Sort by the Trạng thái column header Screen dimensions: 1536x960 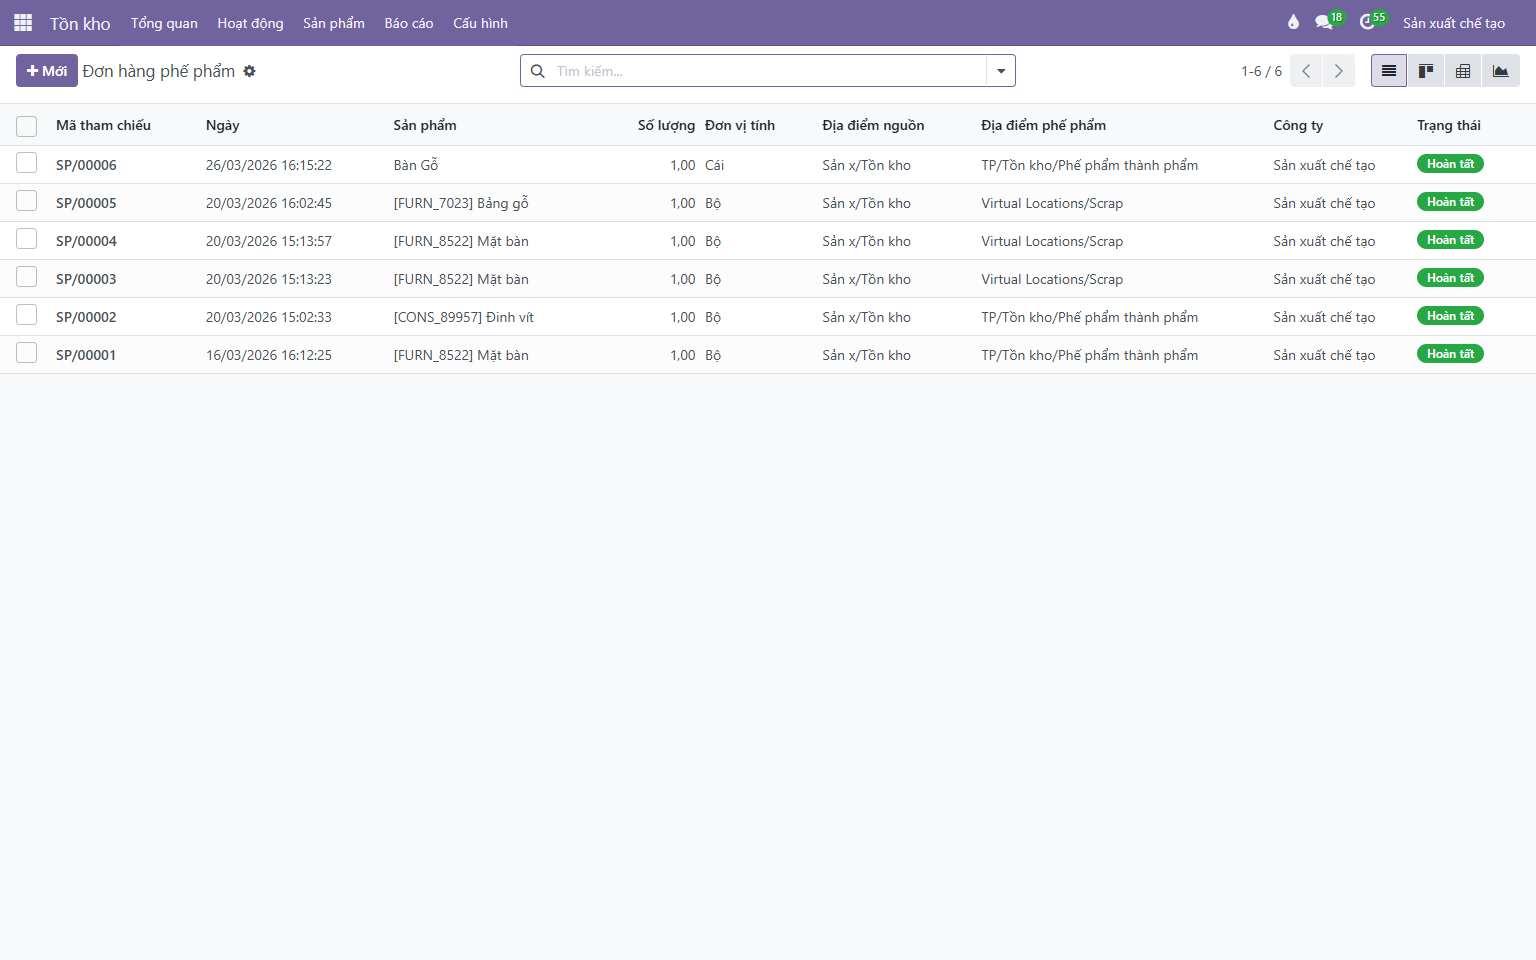(1449, 125)
